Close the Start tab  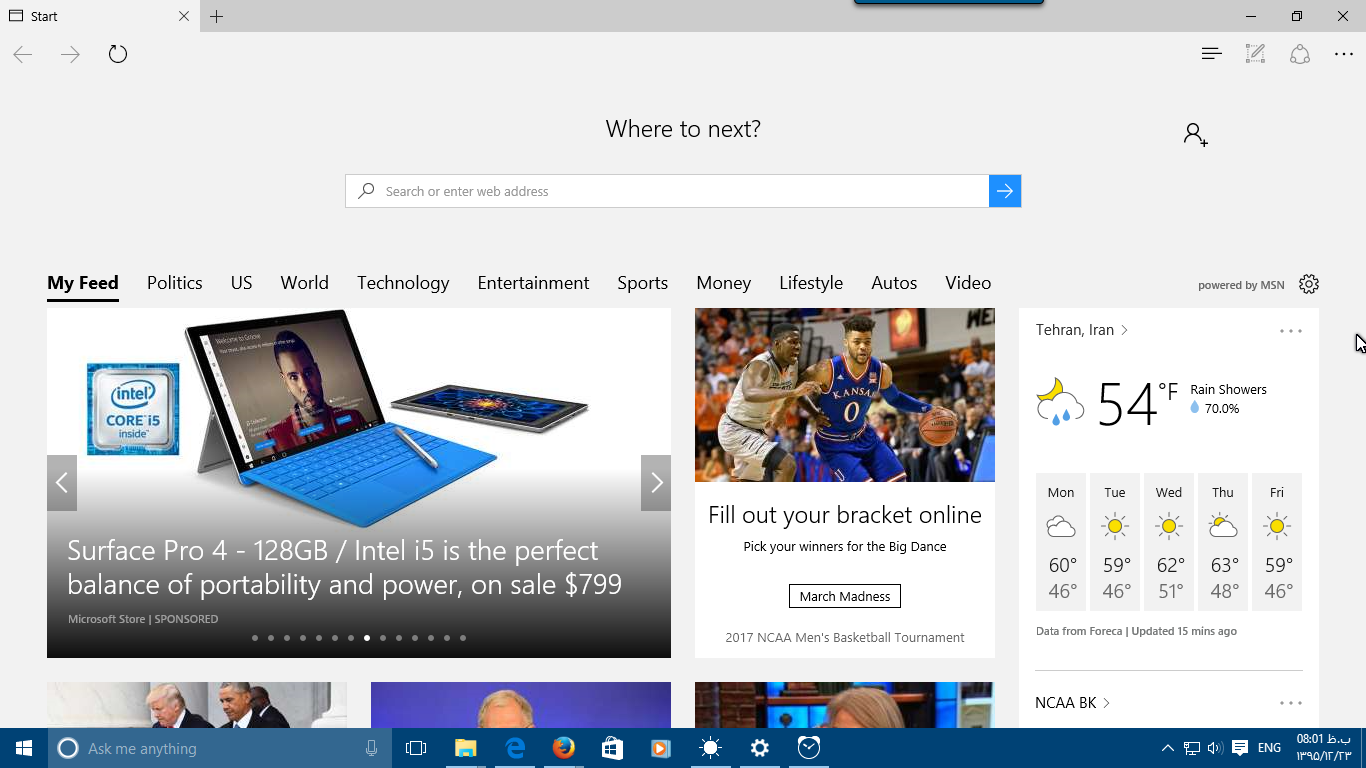[x=184, y=16]
